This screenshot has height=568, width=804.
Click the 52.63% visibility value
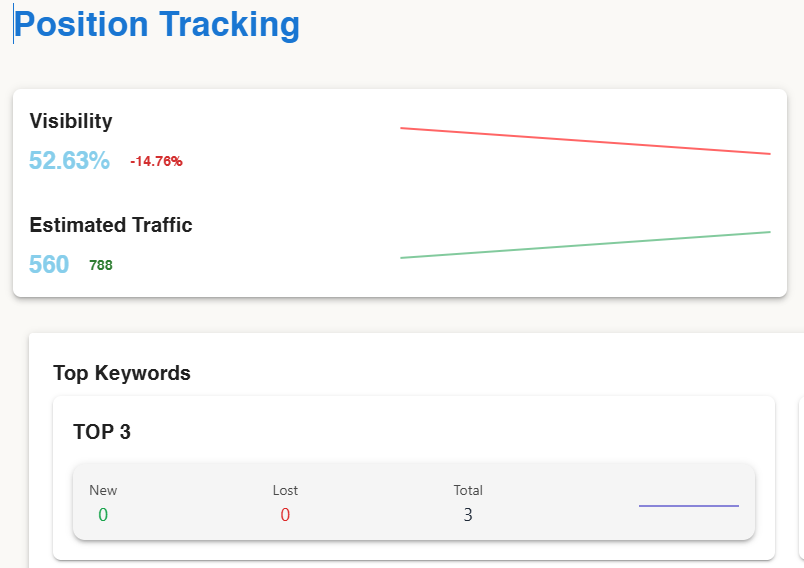[69, 160]
